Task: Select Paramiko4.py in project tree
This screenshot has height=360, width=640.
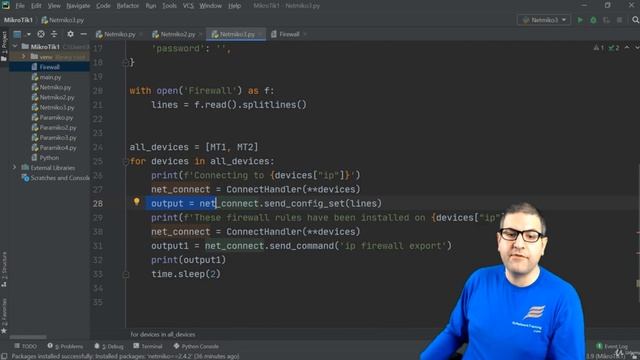Action: pyautogui.click(x=58, y=148)
